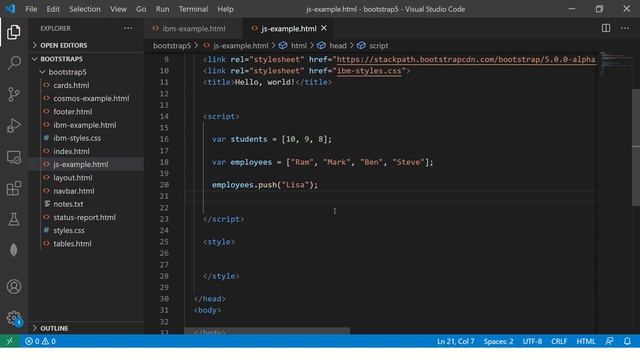Split the editor to the right
Screen dimensions: 640x360
(606, 28)
